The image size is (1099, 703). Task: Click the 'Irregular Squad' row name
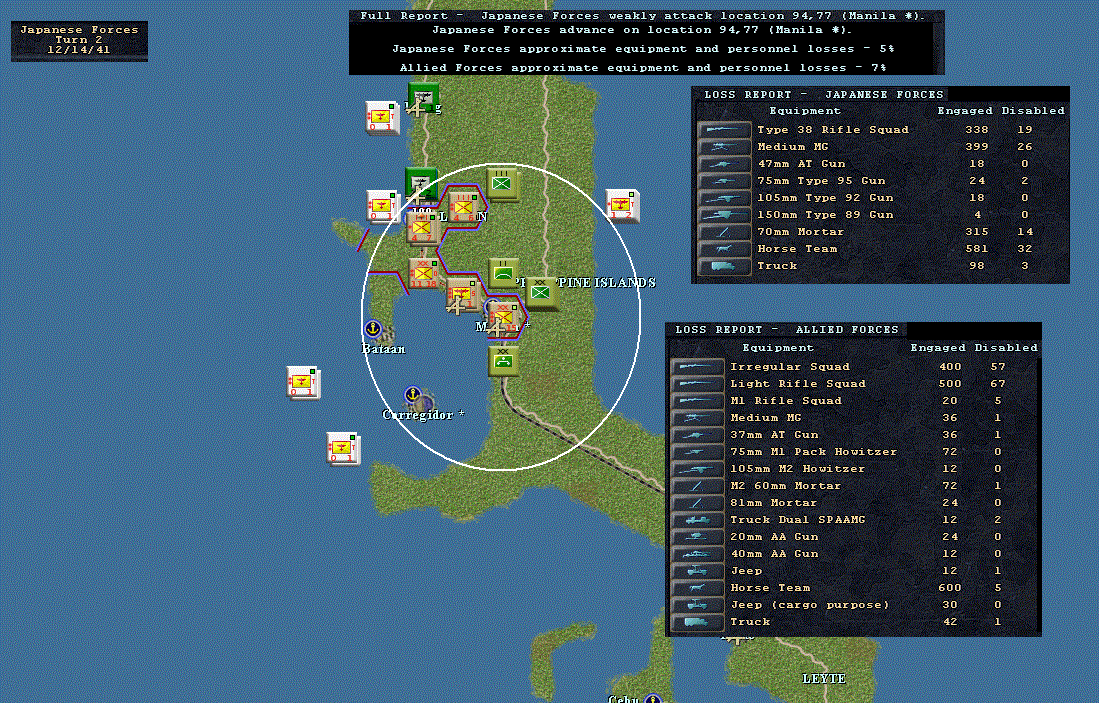point(790,367)
